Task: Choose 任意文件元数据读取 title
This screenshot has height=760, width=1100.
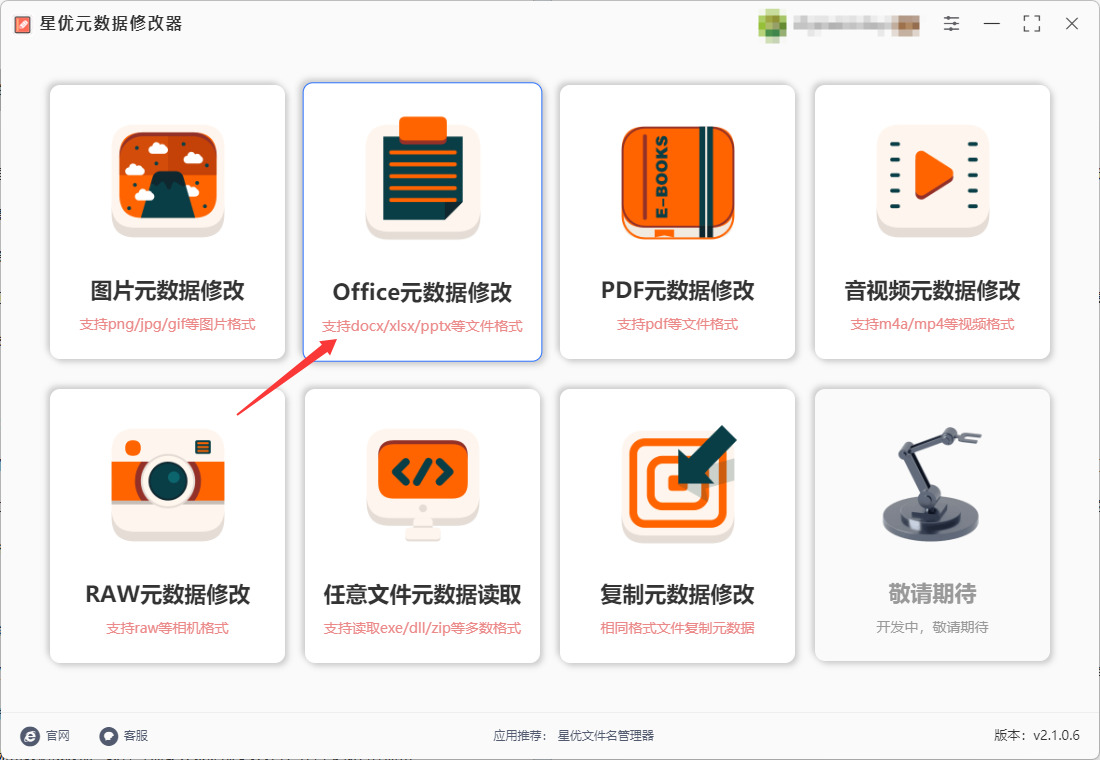Action: (422, 594)
